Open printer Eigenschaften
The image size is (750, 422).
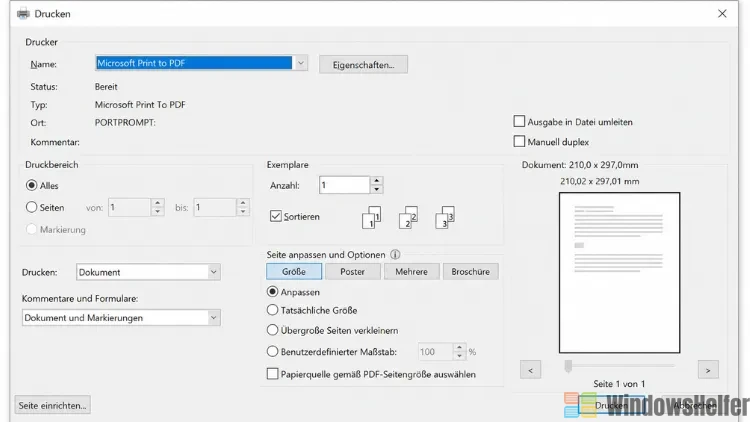pos(364,65)
